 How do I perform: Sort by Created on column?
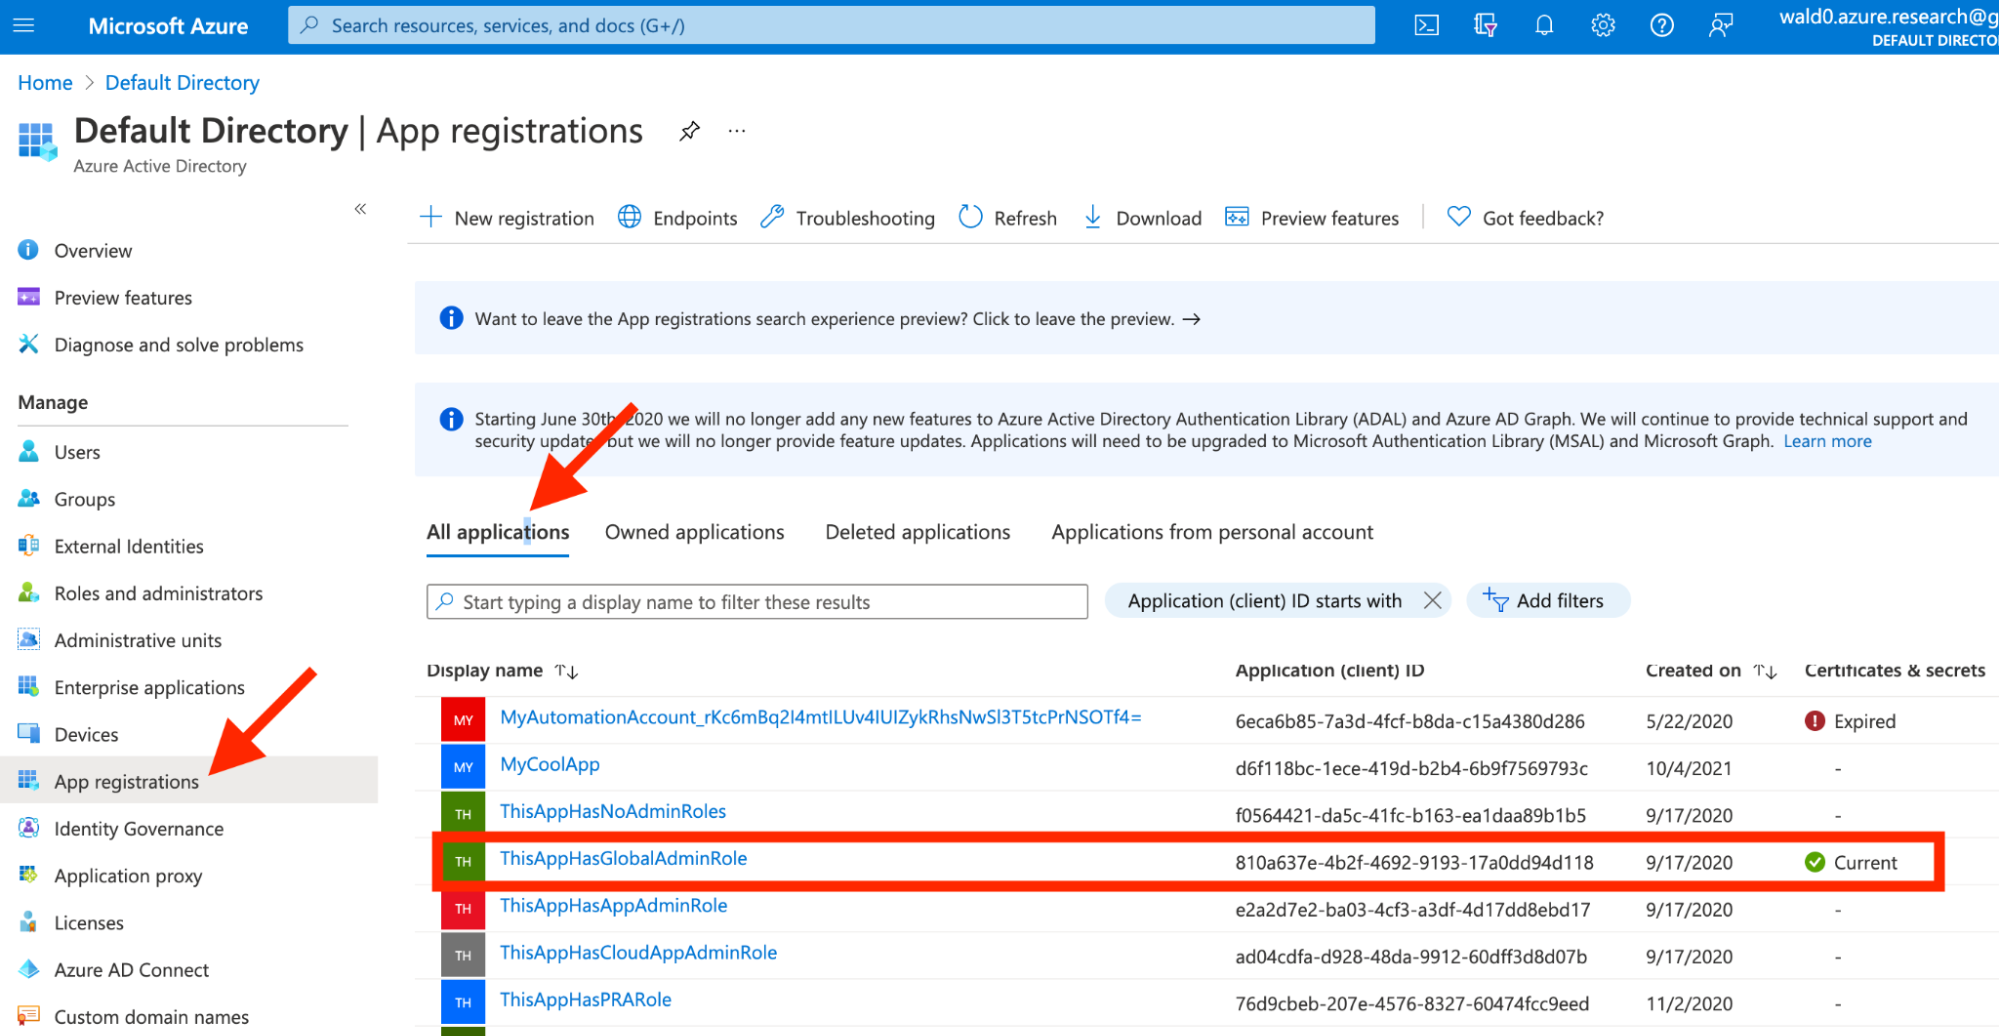coord(1764,671)
